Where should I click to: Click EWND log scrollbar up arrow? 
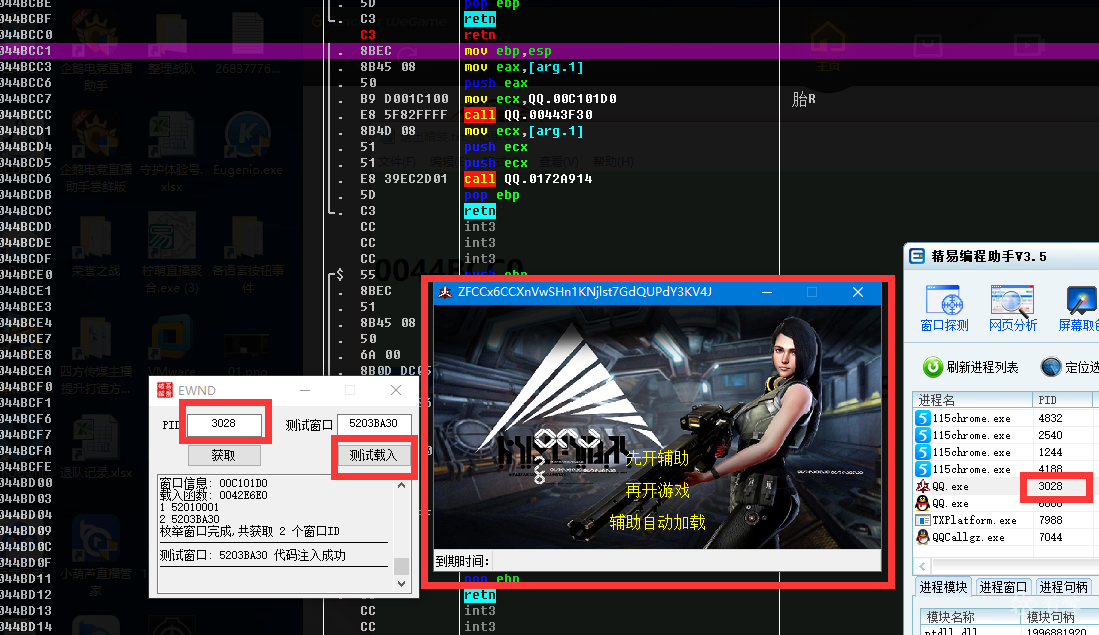(x=402, y=485)
